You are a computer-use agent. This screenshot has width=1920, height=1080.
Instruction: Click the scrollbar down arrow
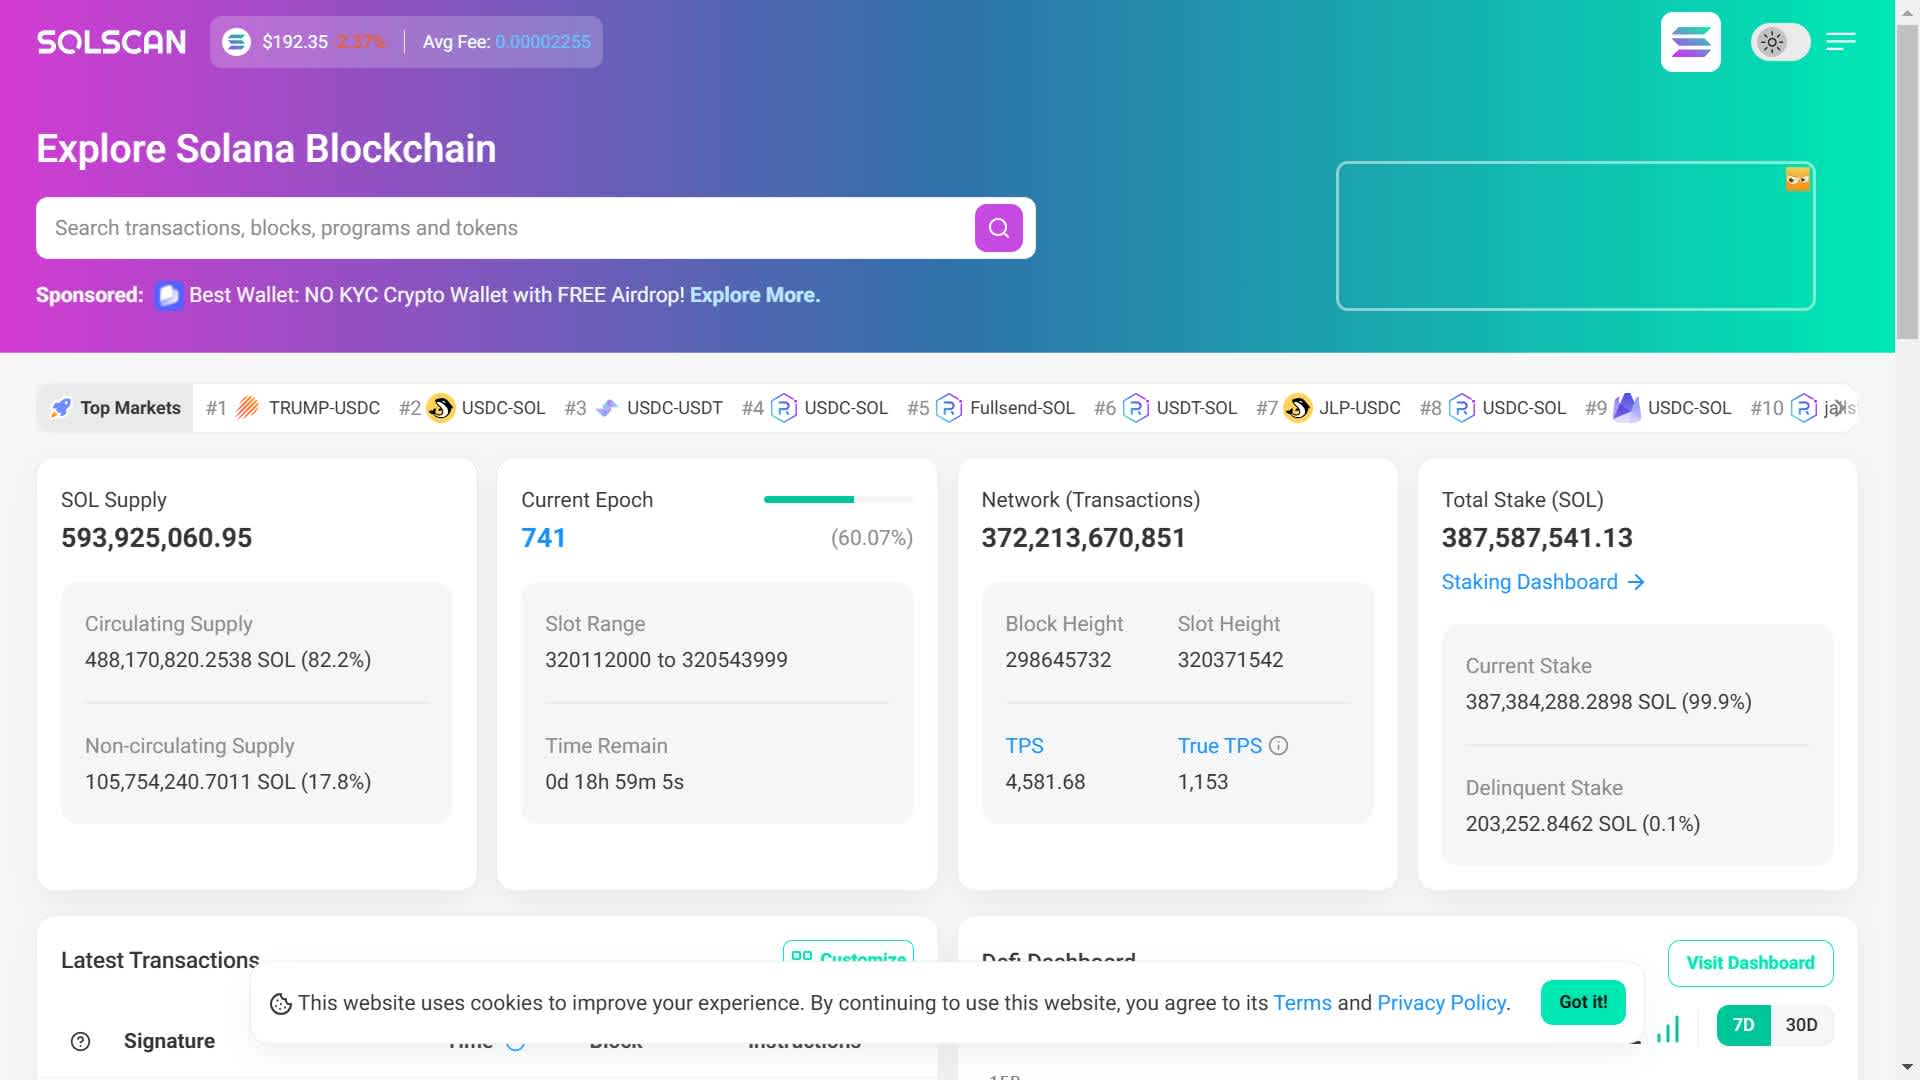(x=1908, y=1067)
